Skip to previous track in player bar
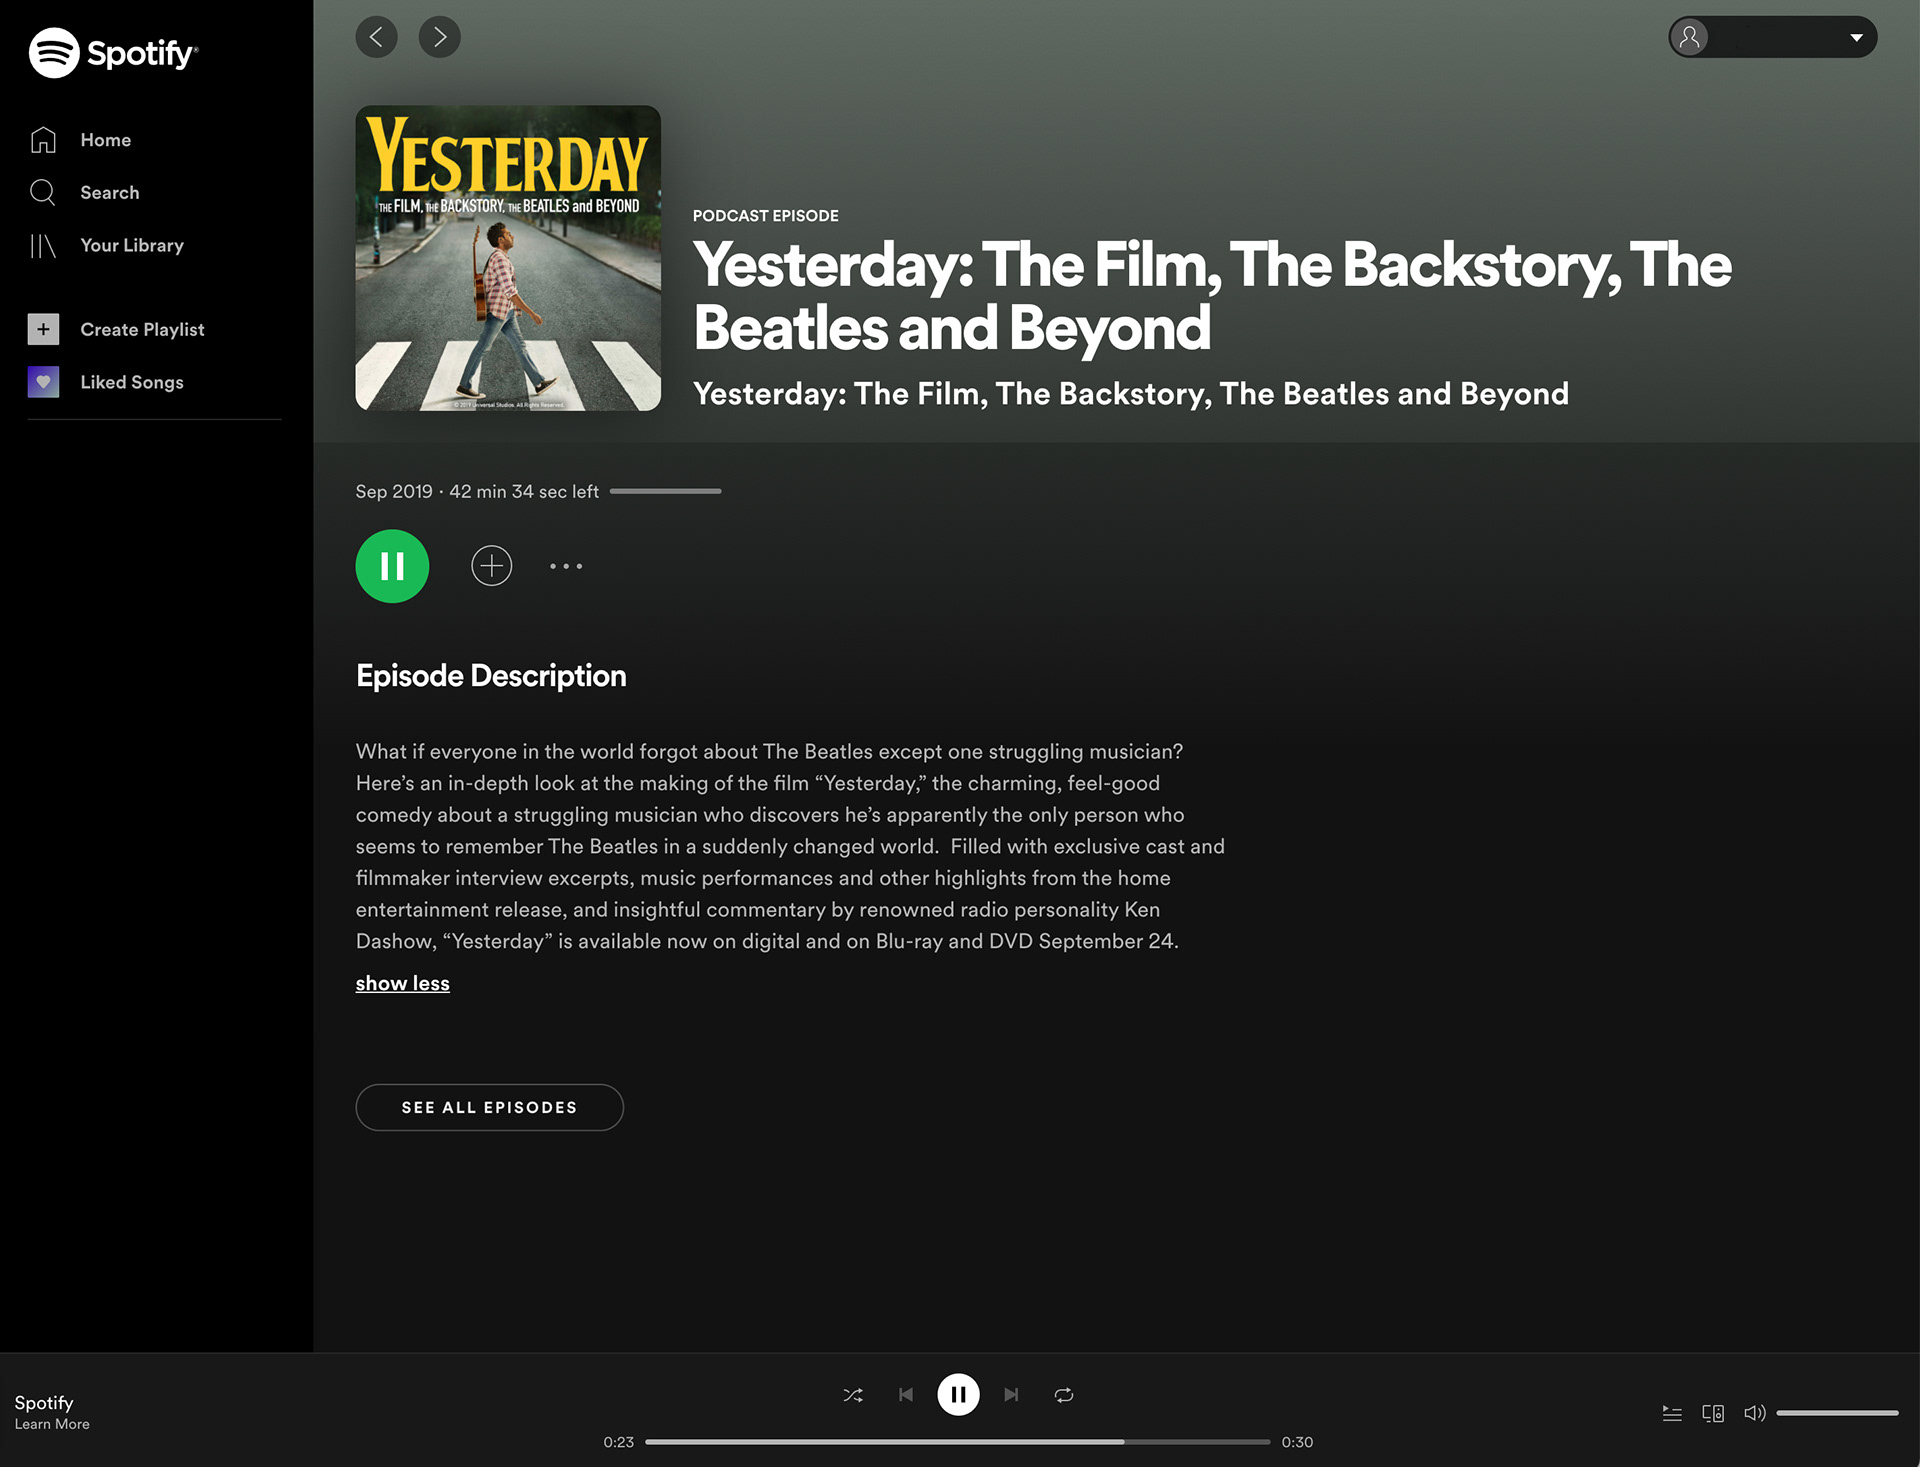 click(x=906, y=1394)
